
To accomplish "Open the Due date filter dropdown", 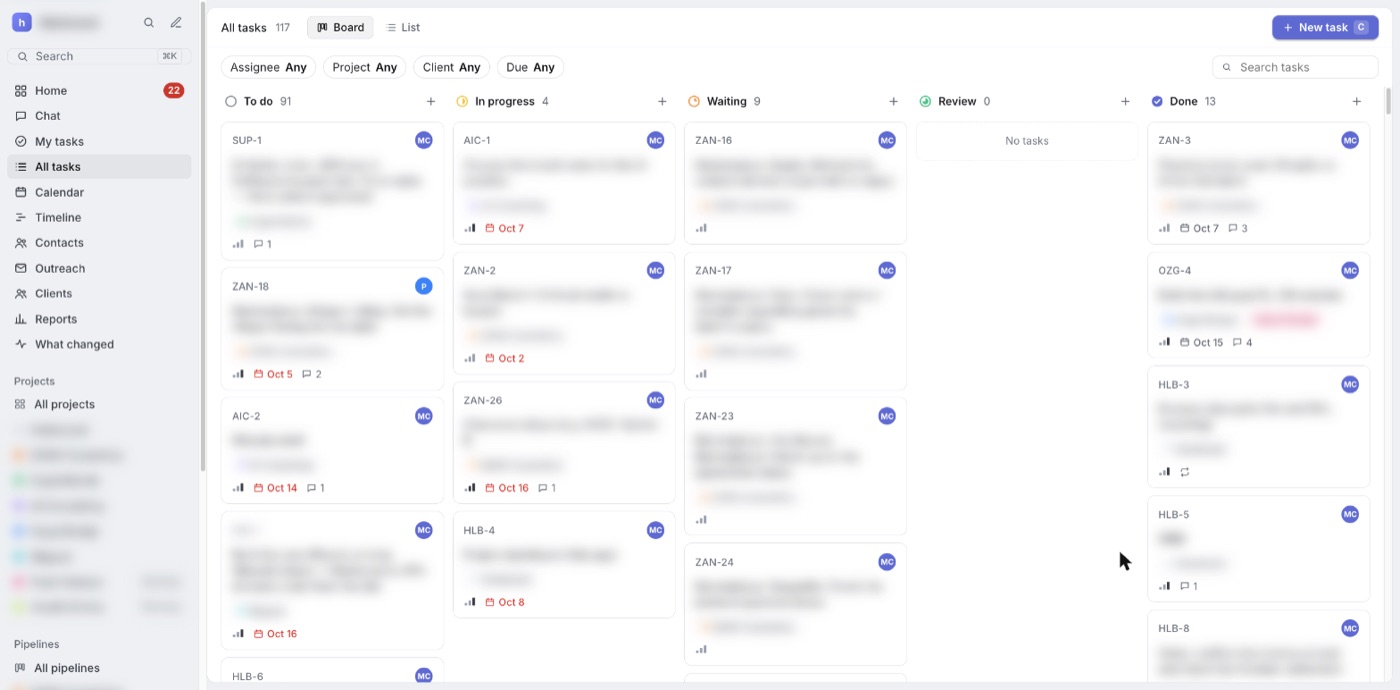I will coord(531,67).
